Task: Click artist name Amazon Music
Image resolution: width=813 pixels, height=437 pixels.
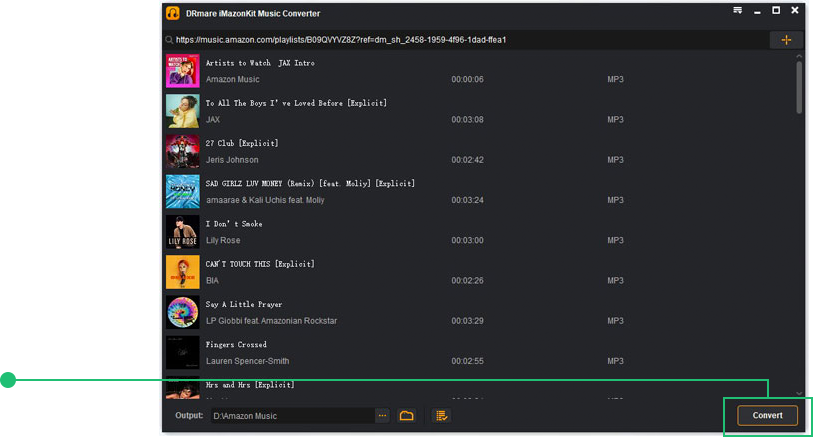Action: click(x=232, y=79)
